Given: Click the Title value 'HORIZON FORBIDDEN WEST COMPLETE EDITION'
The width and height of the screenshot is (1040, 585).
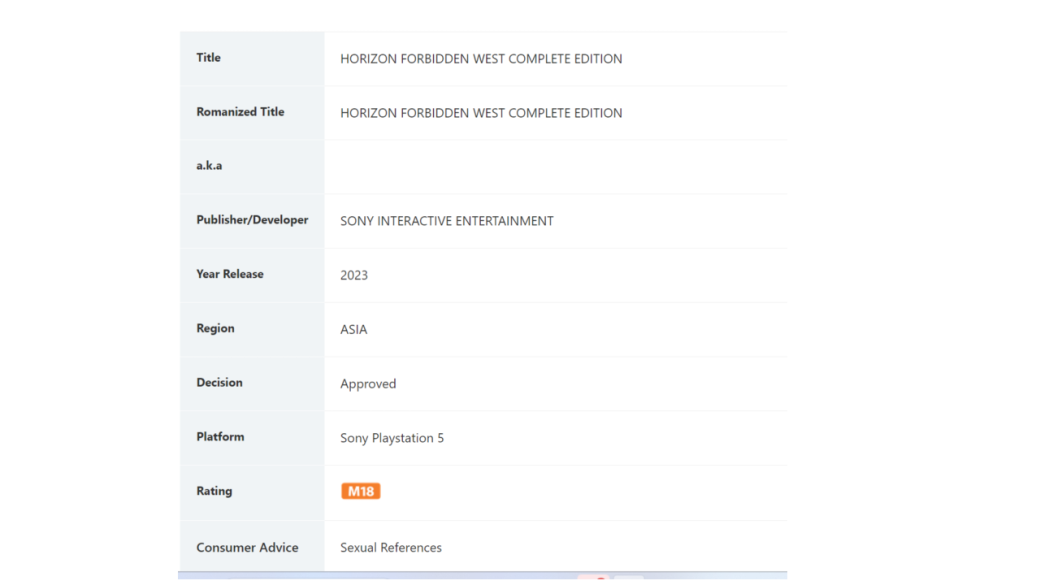Looking at the screenshot, I should point(482,59).
